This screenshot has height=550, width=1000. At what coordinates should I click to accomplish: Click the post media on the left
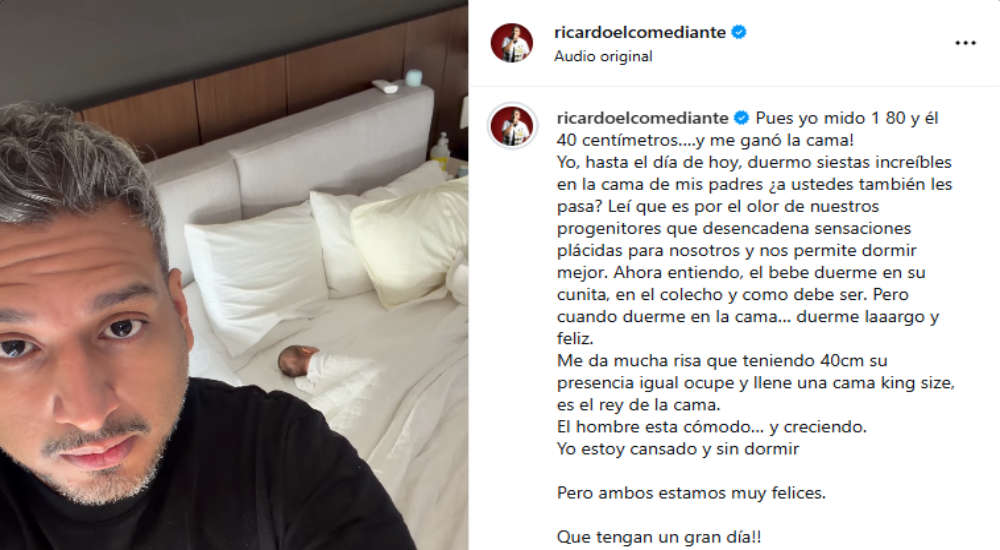[x=234, y=275]
